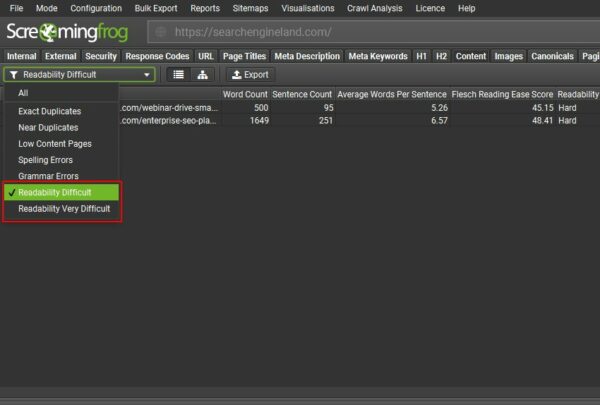Switch to the Response Codes tab
This screenshot has width=600, height=405.
[157, 56]
